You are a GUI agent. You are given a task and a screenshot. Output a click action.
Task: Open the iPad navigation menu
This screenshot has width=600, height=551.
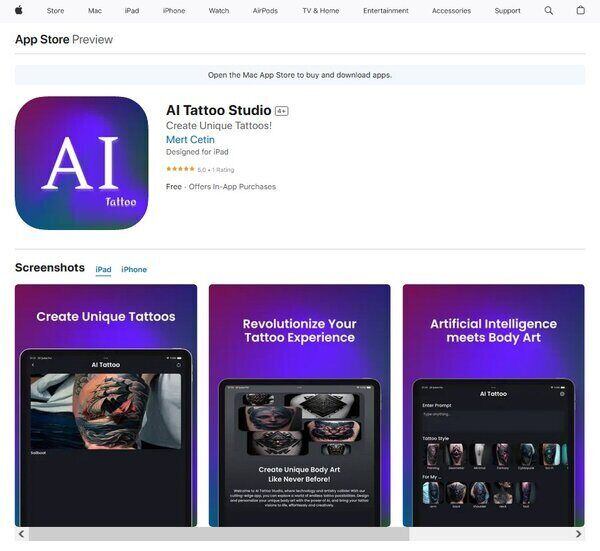click(132, 11)
